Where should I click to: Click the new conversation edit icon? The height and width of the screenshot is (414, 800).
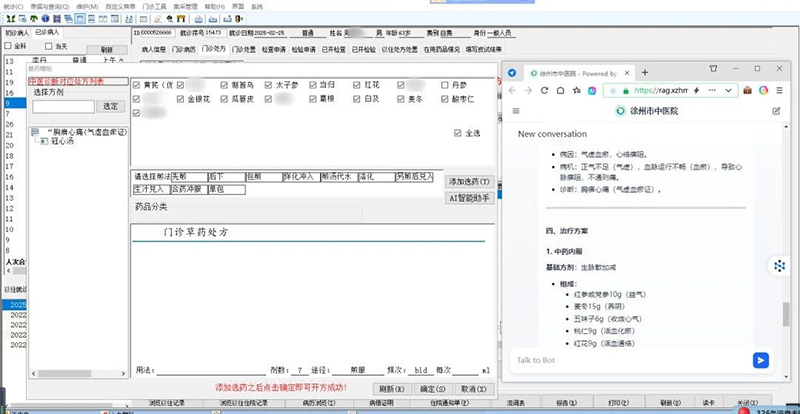click(776, 111)
